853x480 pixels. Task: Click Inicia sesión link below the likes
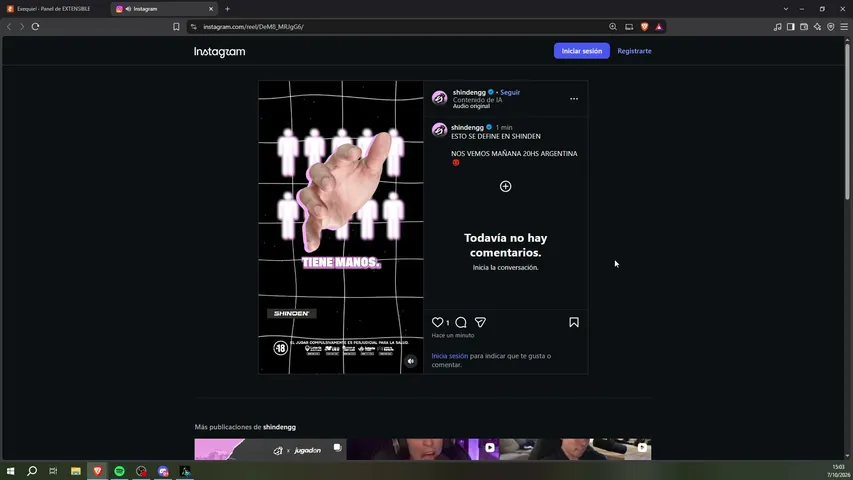(449, 356)
